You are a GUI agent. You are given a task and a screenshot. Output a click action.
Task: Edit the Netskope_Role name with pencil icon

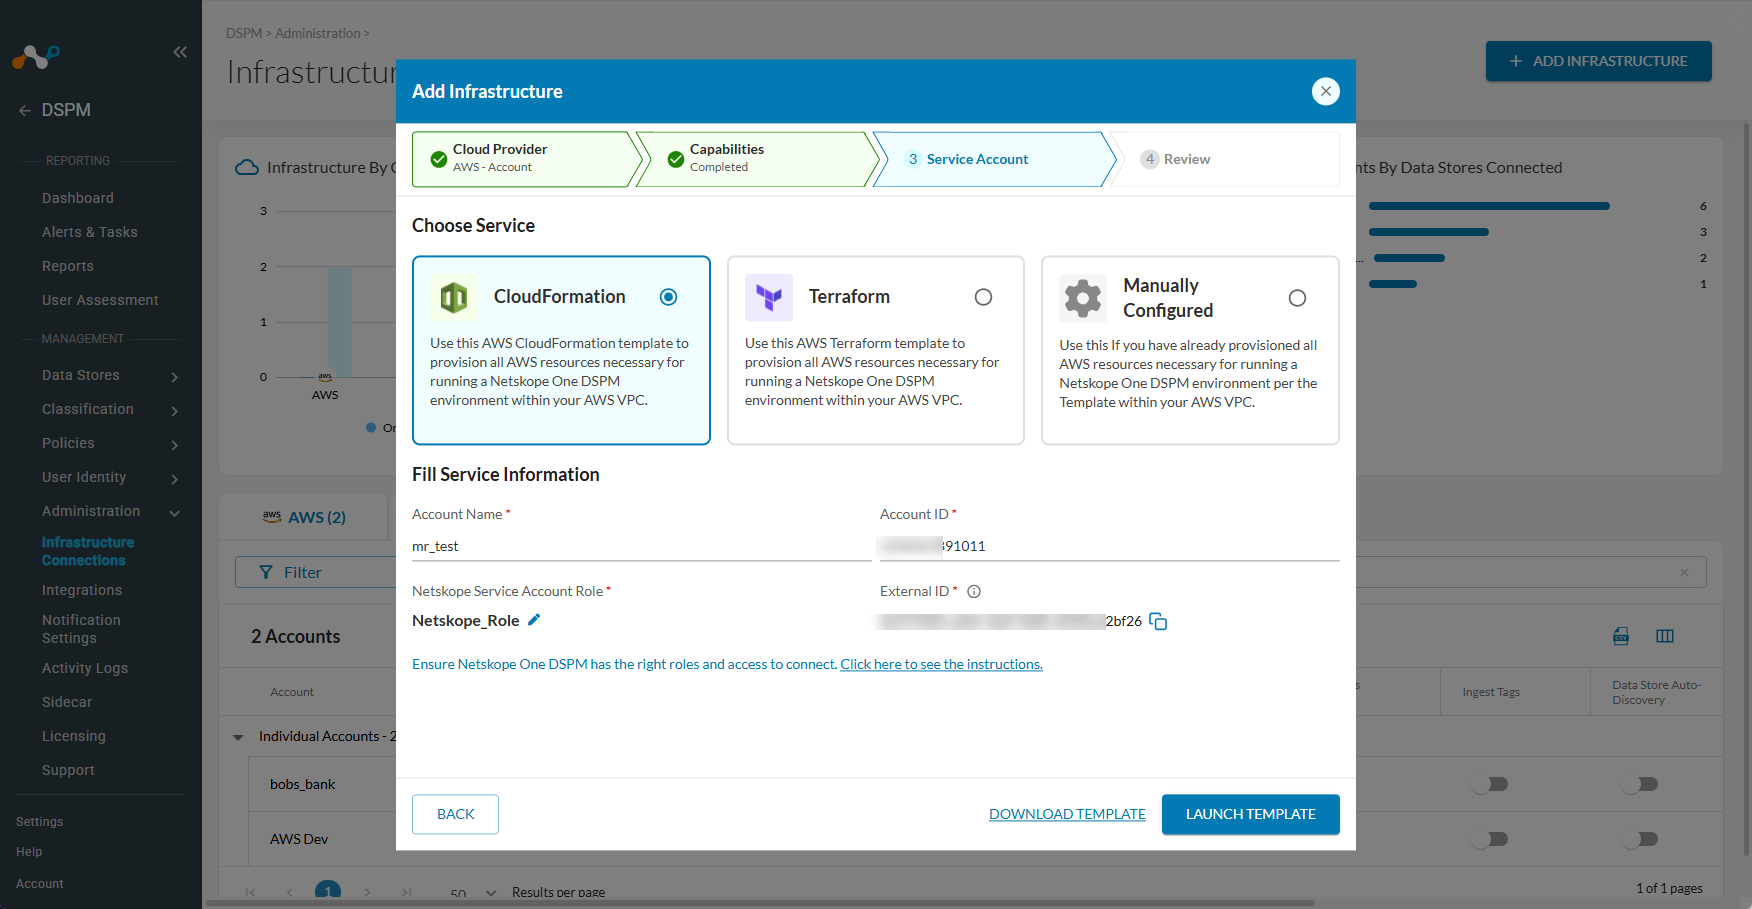(534, 620)
